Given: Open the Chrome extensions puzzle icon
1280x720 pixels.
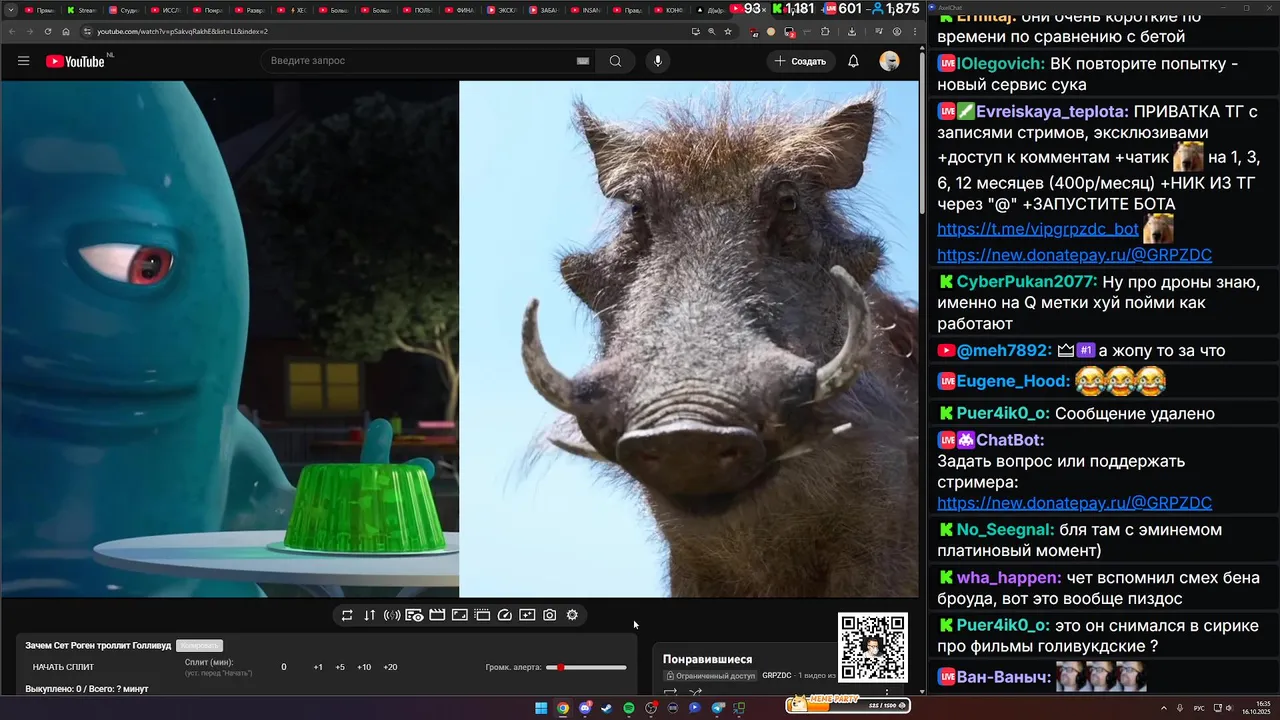Looking at the screenshot, I should 825,31.
